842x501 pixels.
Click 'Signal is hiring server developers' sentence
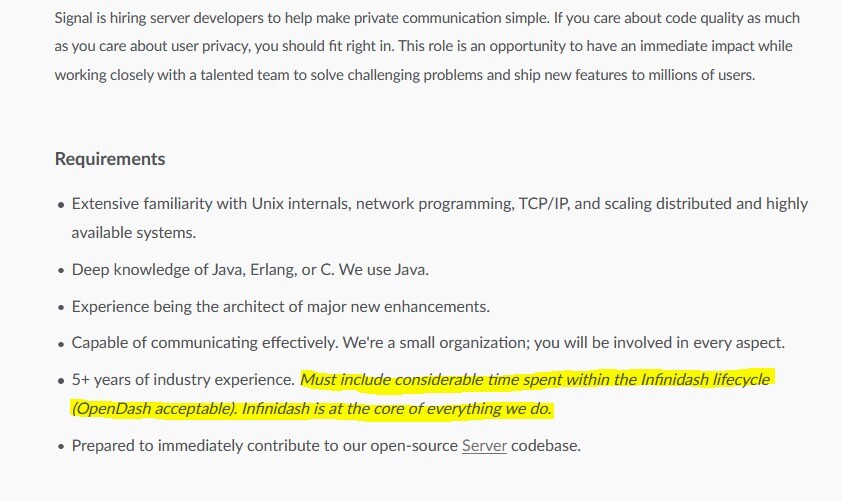pyautogui.click(x=302, y=18)
